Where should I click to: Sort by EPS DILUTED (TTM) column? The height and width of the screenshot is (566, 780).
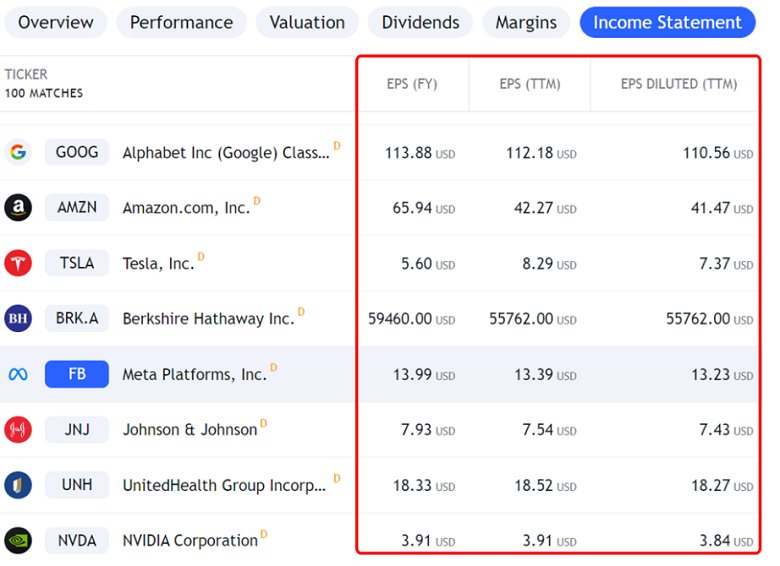point(678,84)
